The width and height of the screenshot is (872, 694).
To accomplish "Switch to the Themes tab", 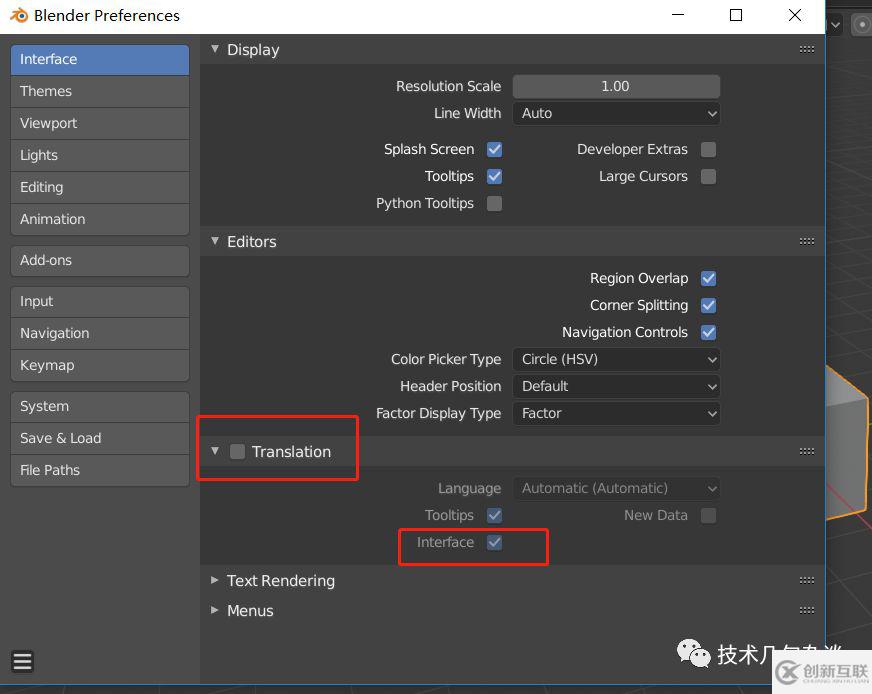I will [x=99, y=91].
